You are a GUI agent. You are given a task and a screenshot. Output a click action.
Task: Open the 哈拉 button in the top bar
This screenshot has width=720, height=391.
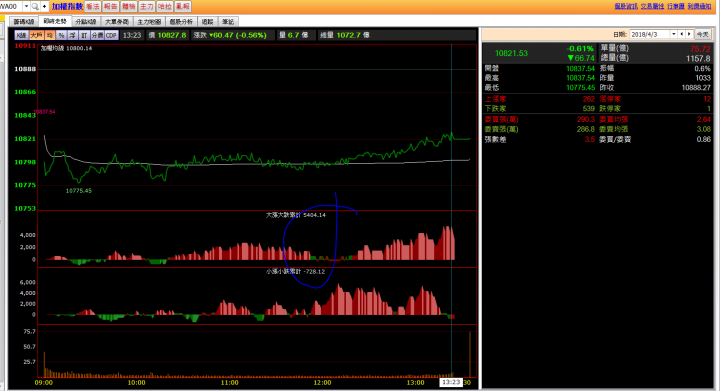click(164, 6)
